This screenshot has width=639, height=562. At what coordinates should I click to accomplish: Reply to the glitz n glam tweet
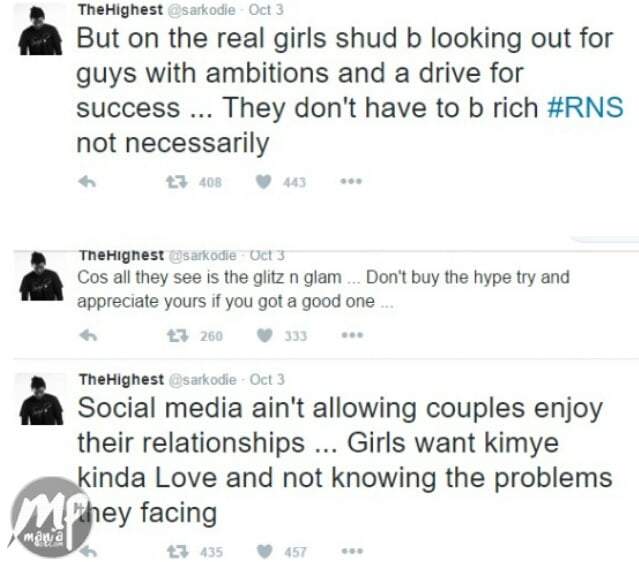click(88, 335)
